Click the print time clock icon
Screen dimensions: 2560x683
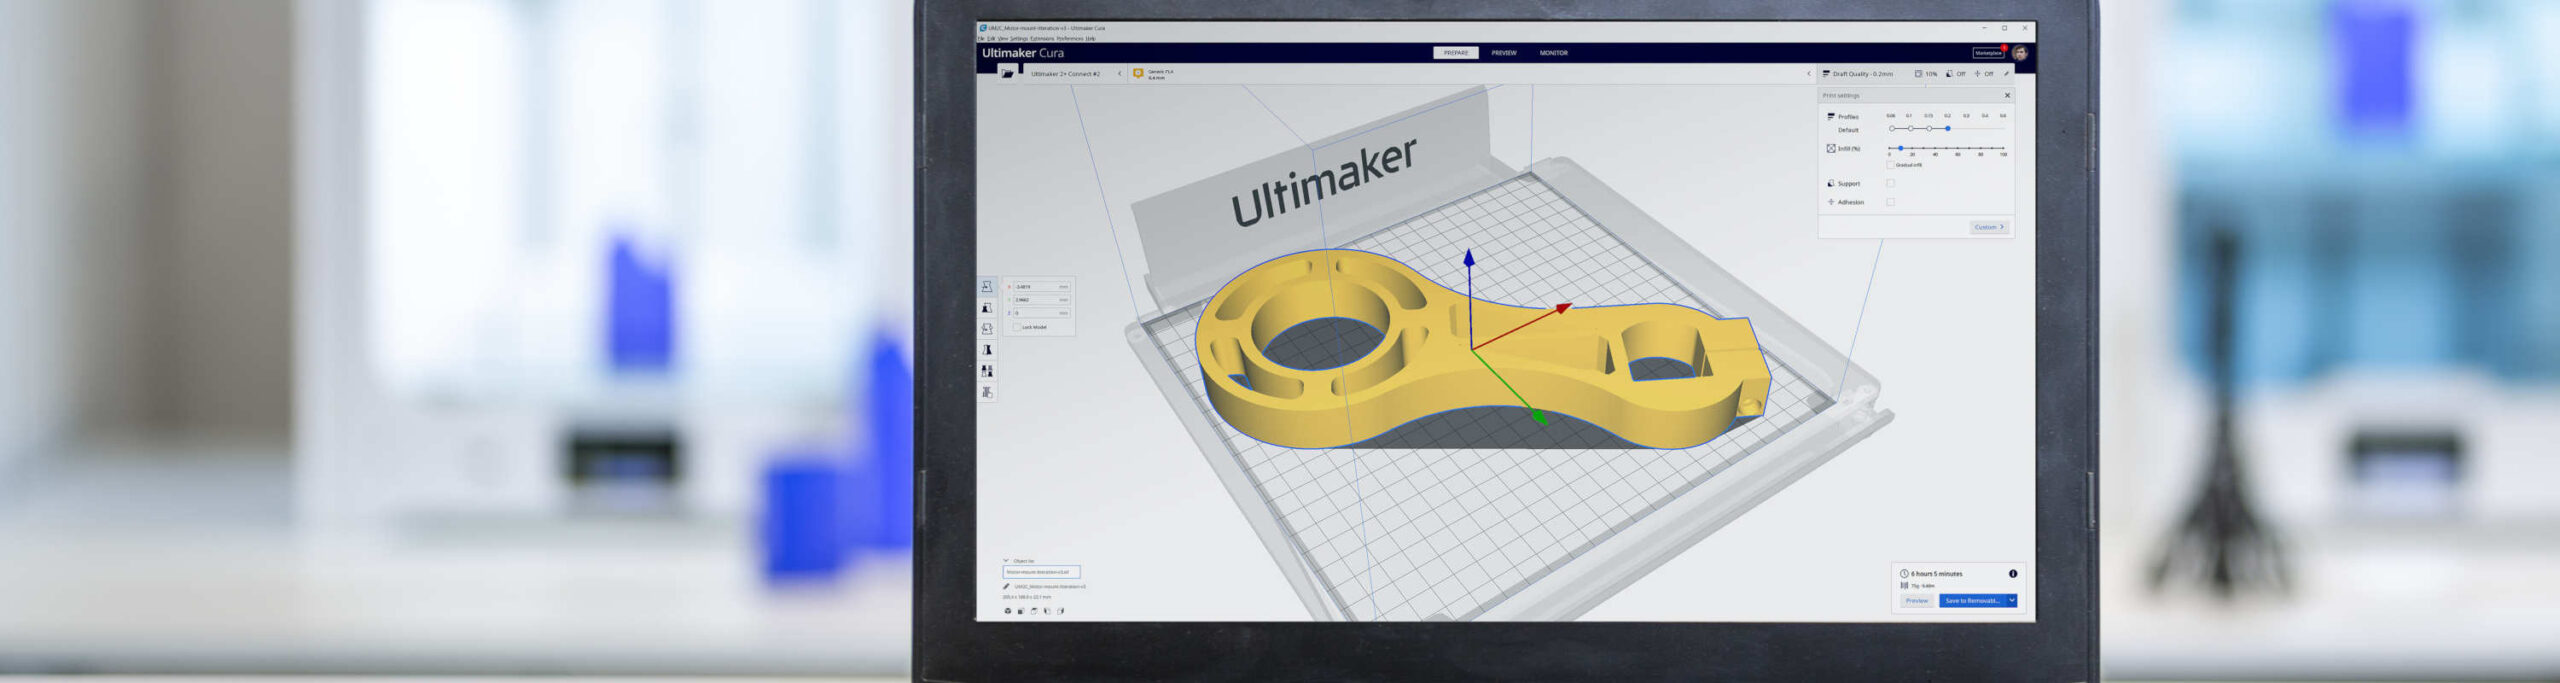[x=1904, y=574]
